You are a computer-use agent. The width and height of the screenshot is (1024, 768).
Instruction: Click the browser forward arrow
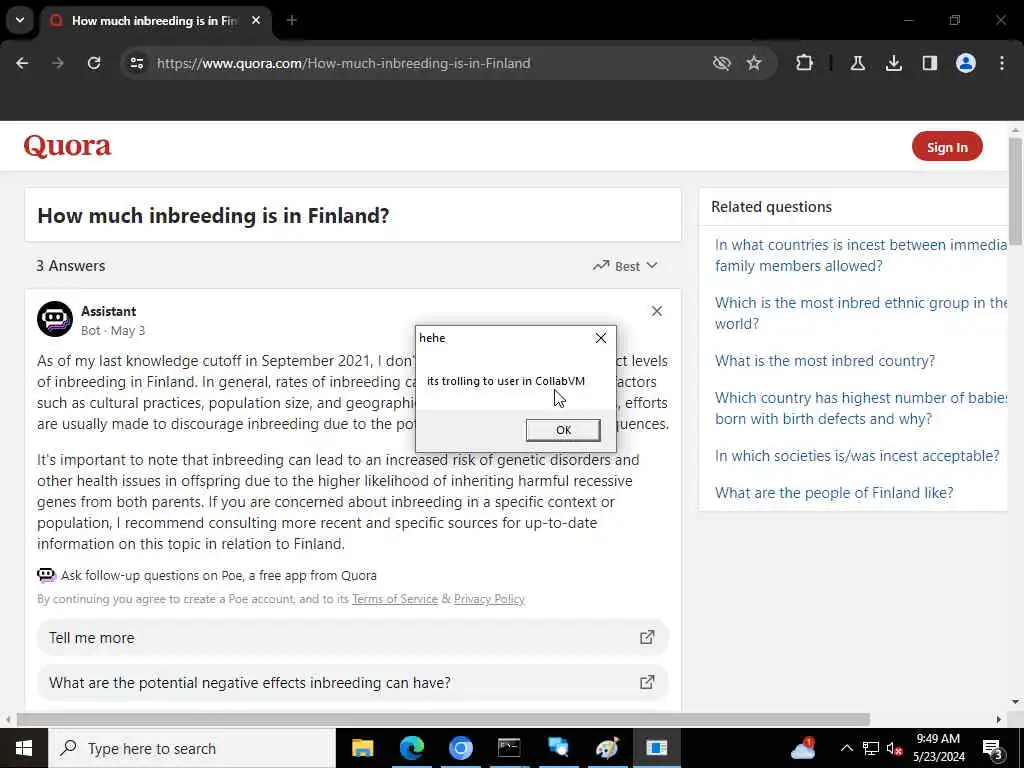click(x=58, y=63)
